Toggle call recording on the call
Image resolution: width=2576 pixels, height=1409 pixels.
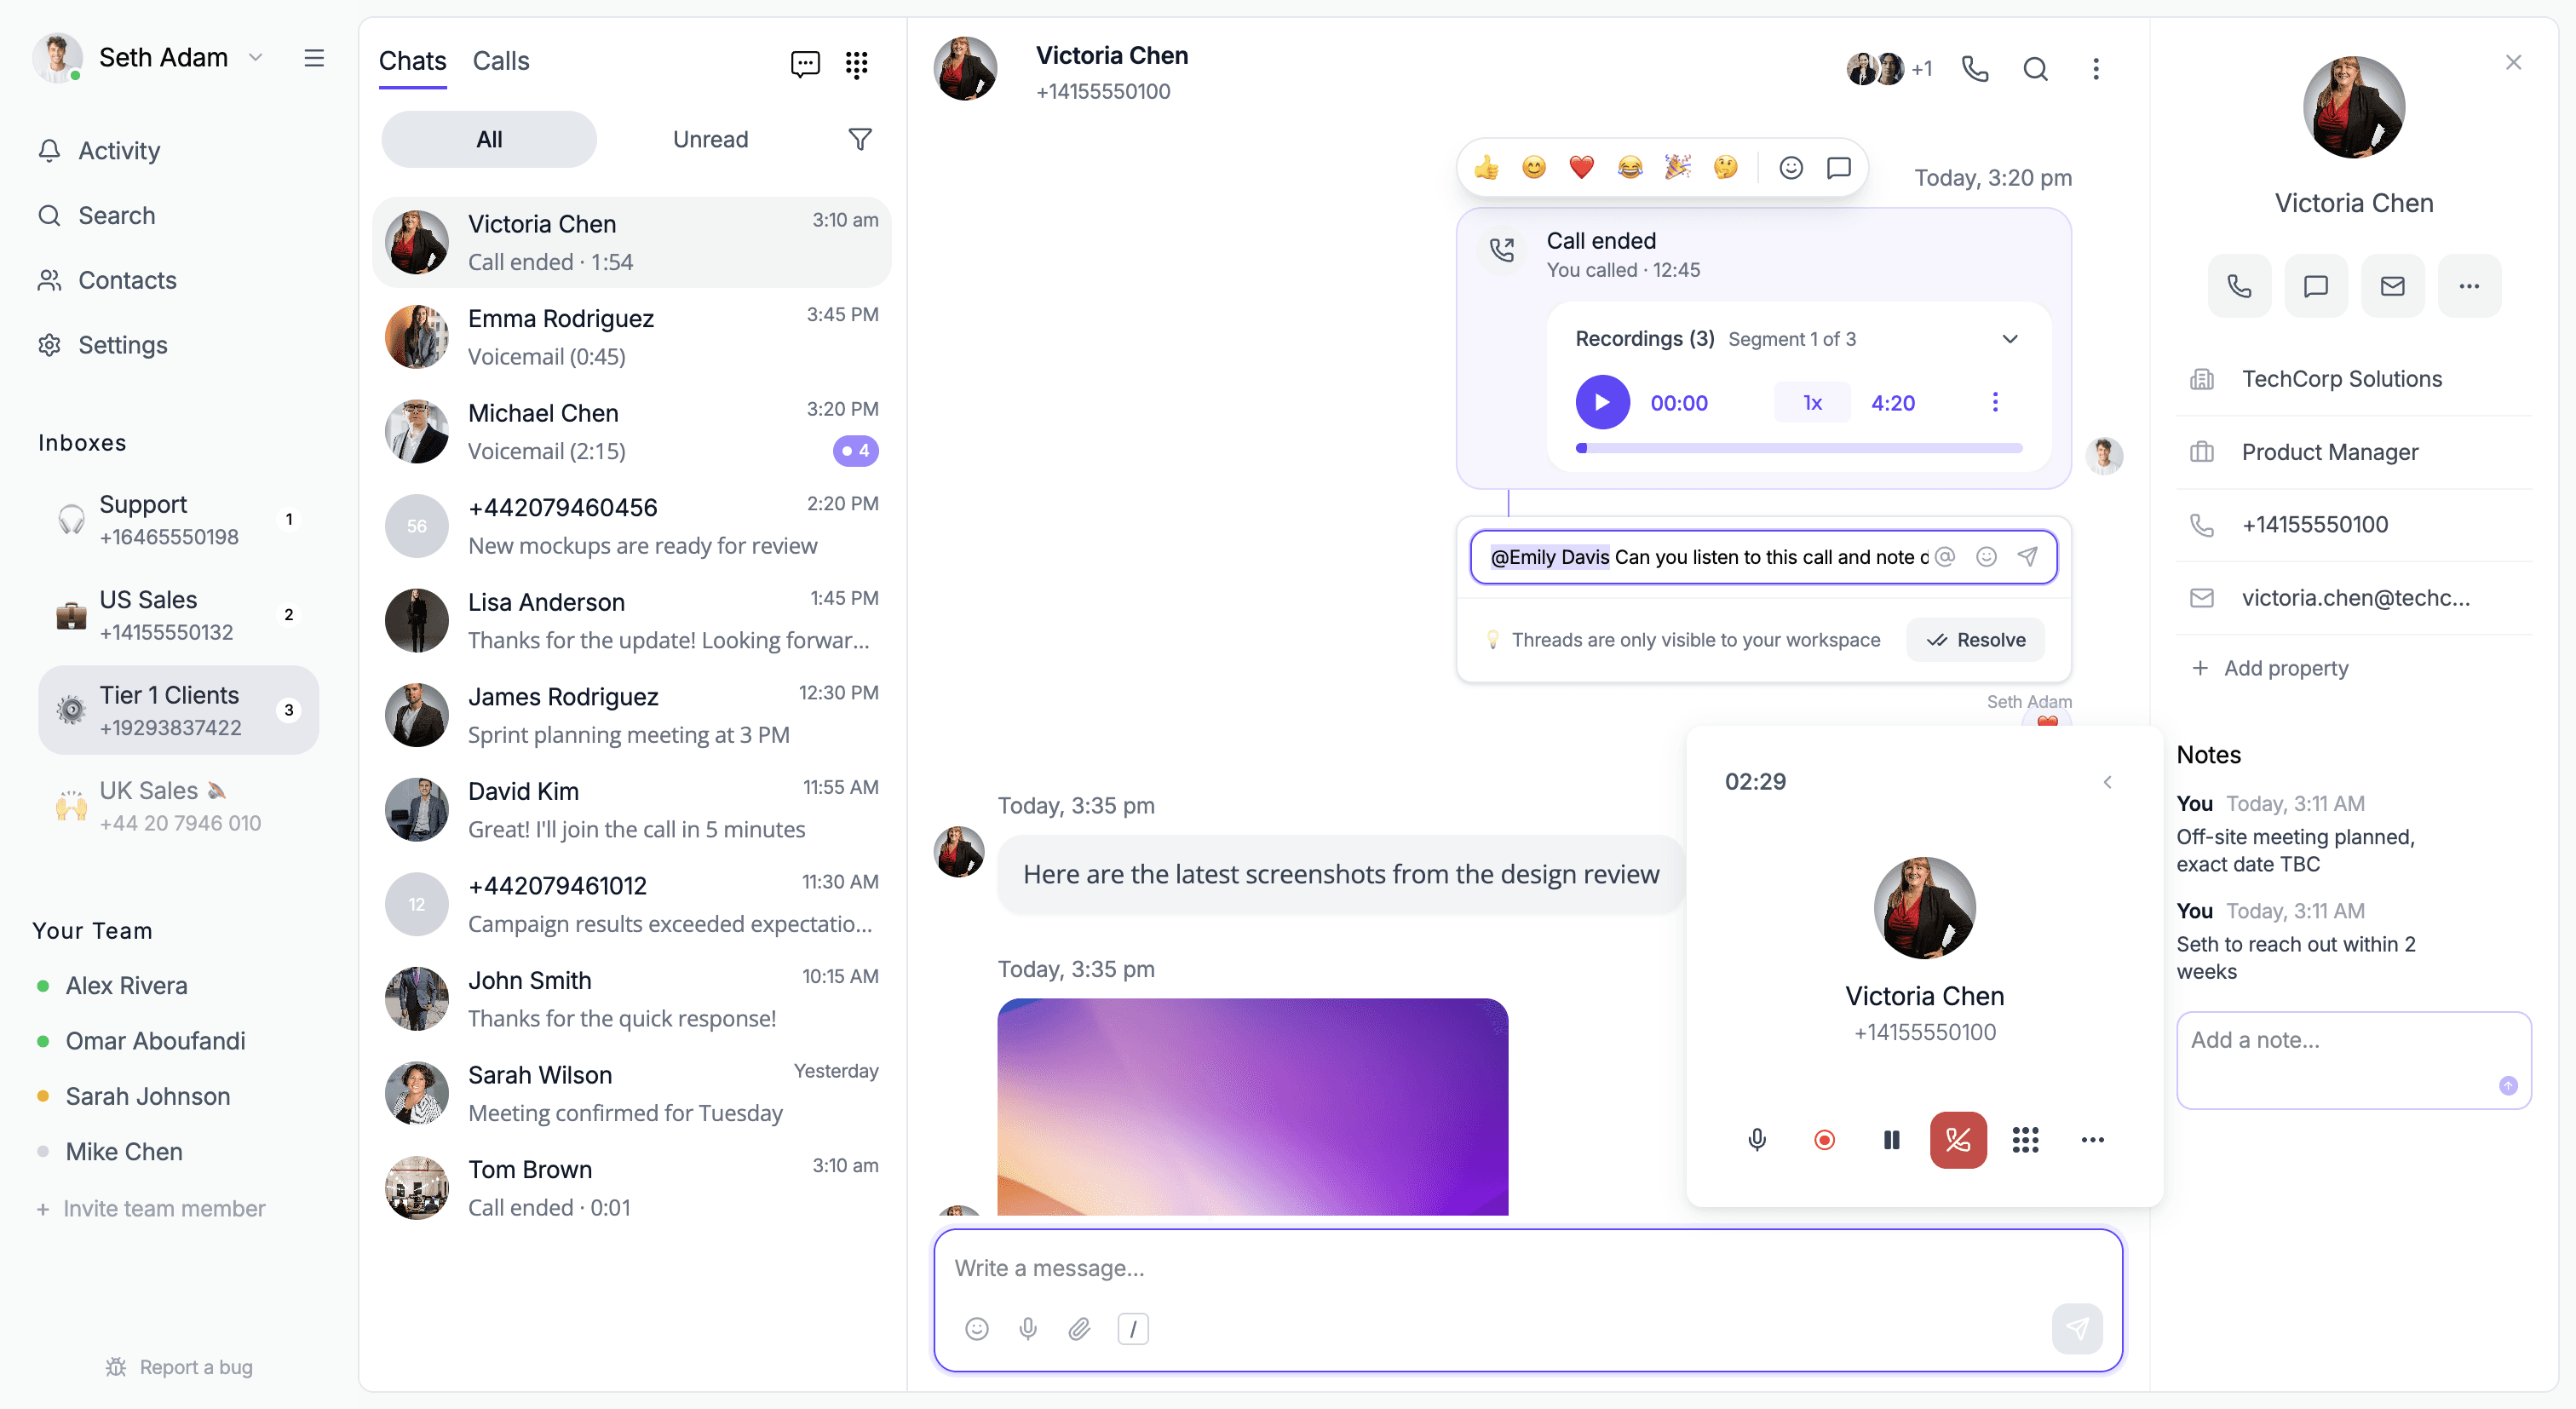click(x=1824, y=1139)
